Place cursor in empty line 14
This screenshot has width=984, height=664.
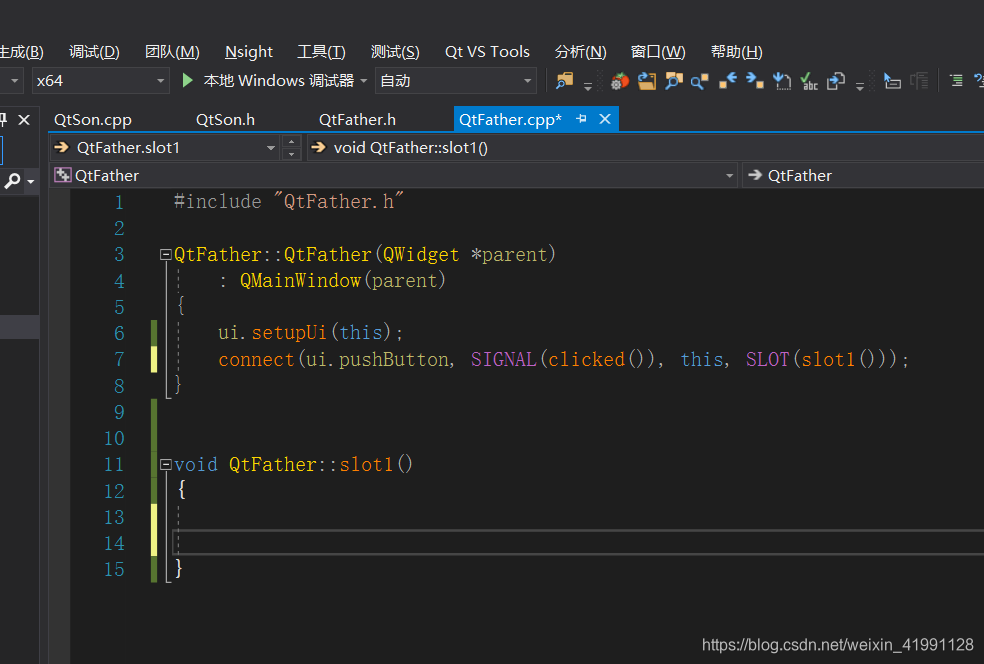tap(577, 543)
